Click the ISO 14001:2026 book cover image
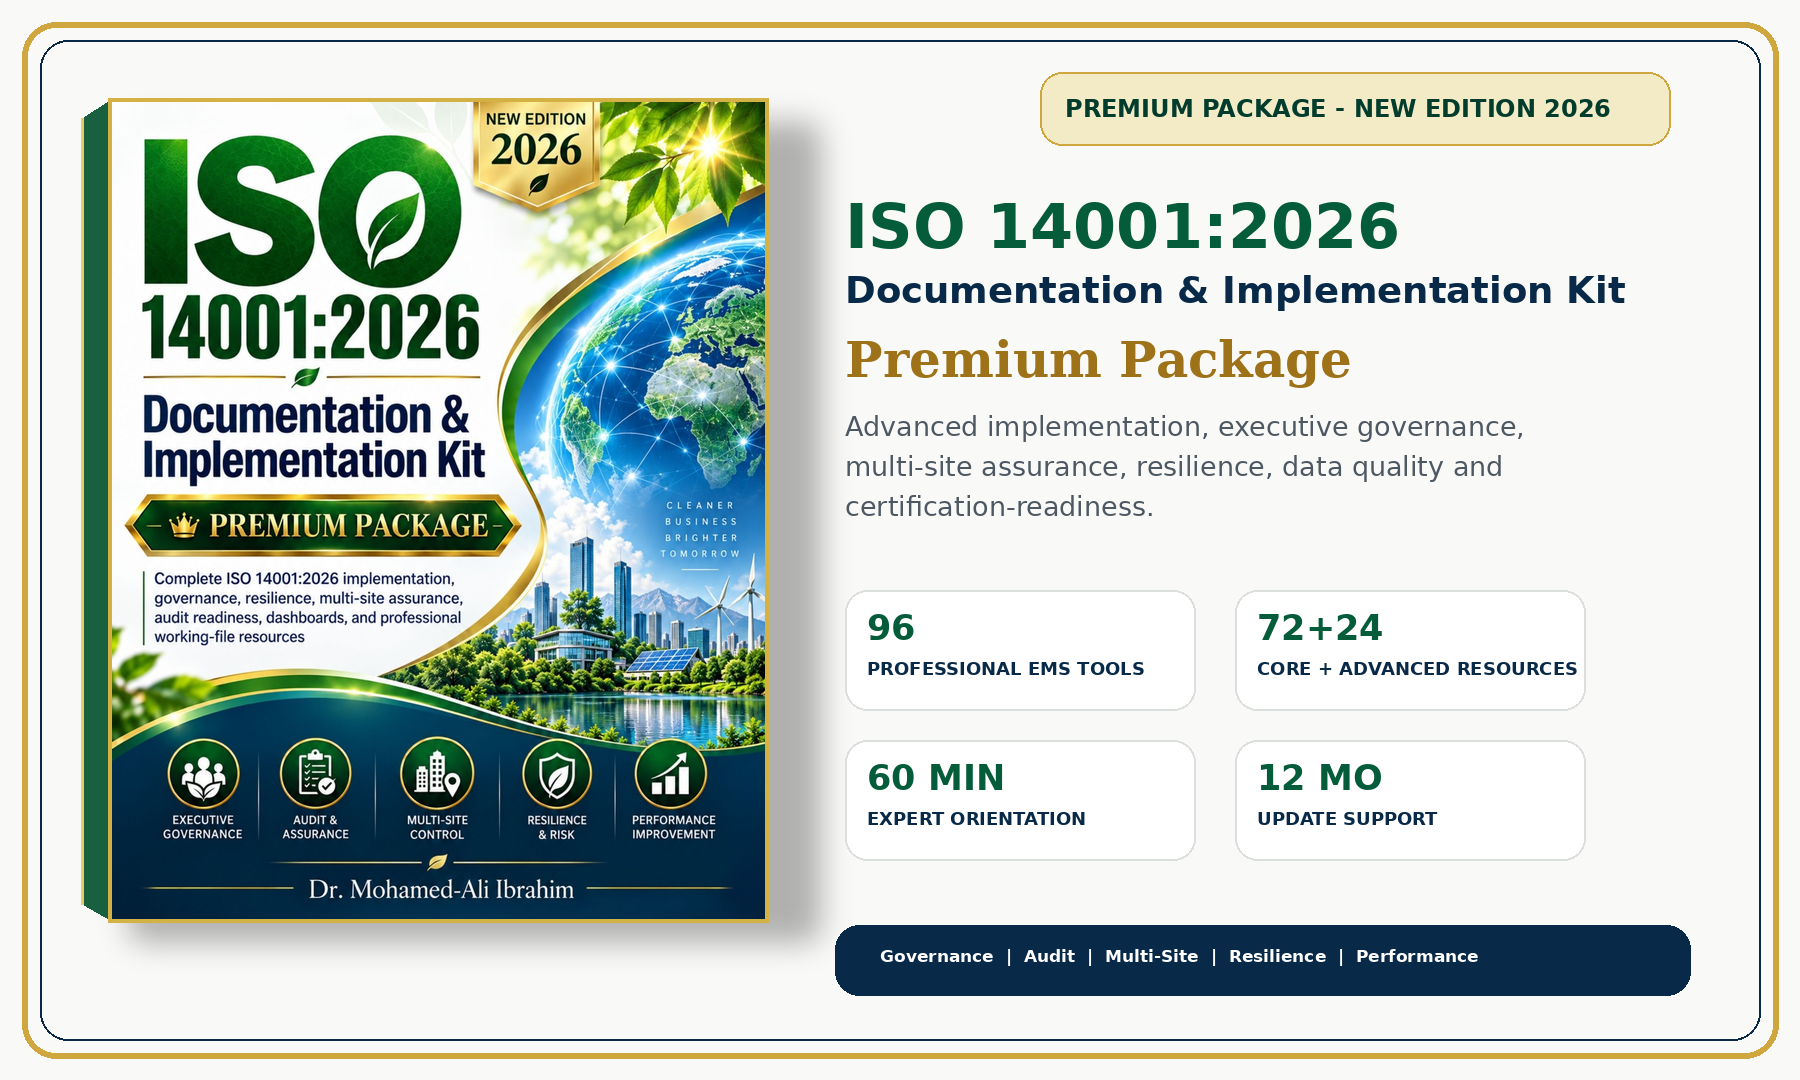Screen dimensions: 1800x1080 click(426, 510)
